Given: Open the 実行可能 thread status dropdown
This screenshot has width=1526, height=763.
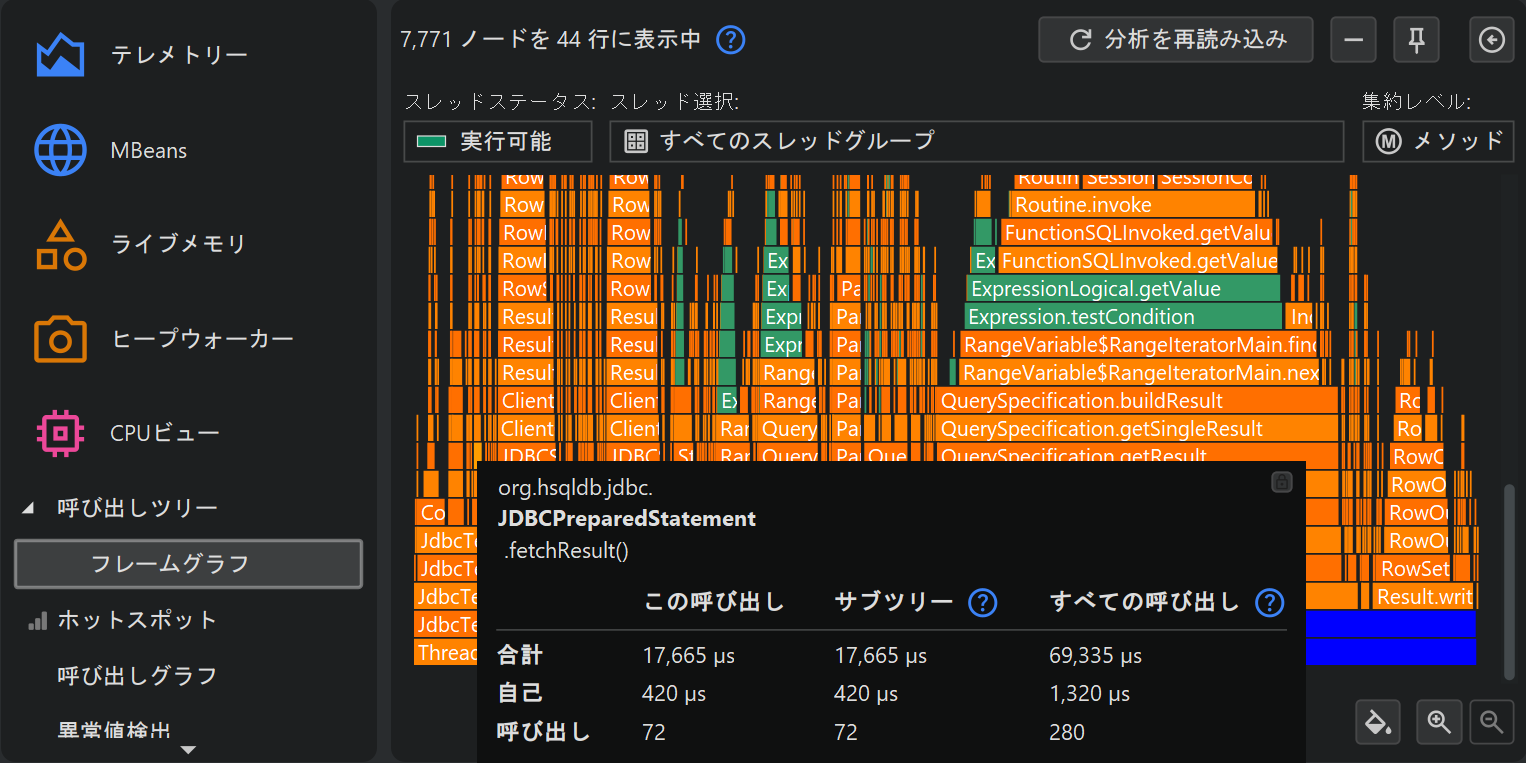Looking at the screenshot, I should [x=497, y=141].
